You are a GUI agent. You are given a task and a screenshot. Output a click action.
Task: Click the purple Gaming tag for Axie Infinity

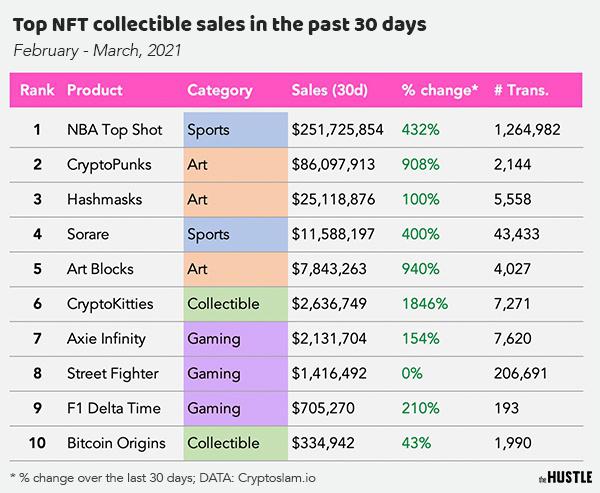232,337
